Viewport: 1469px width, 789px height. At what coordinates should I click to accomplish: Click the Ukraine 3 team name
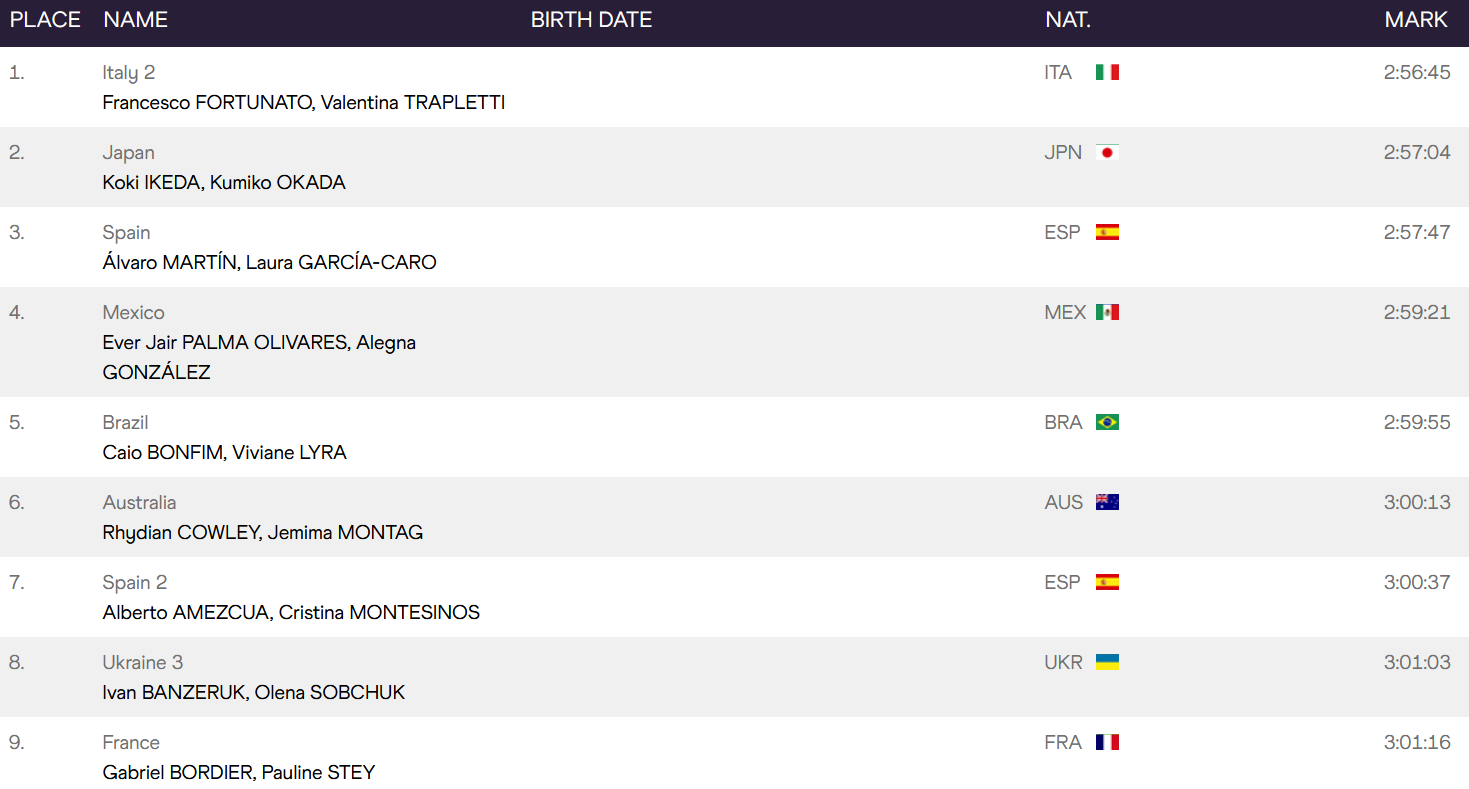click(x=143, y=662)
